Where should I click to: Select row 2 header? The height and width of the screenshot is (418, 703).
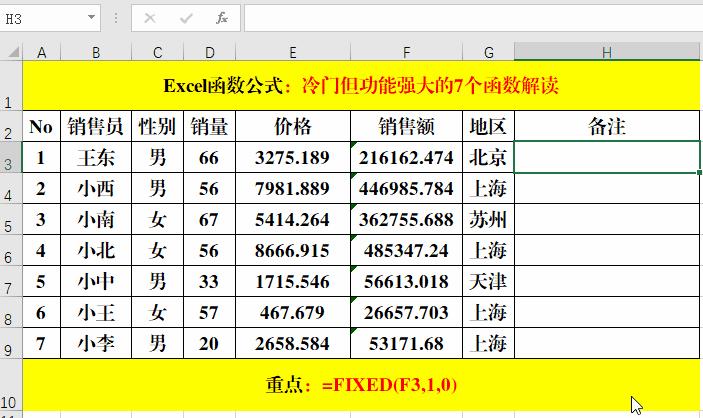[x=11, y=126]
